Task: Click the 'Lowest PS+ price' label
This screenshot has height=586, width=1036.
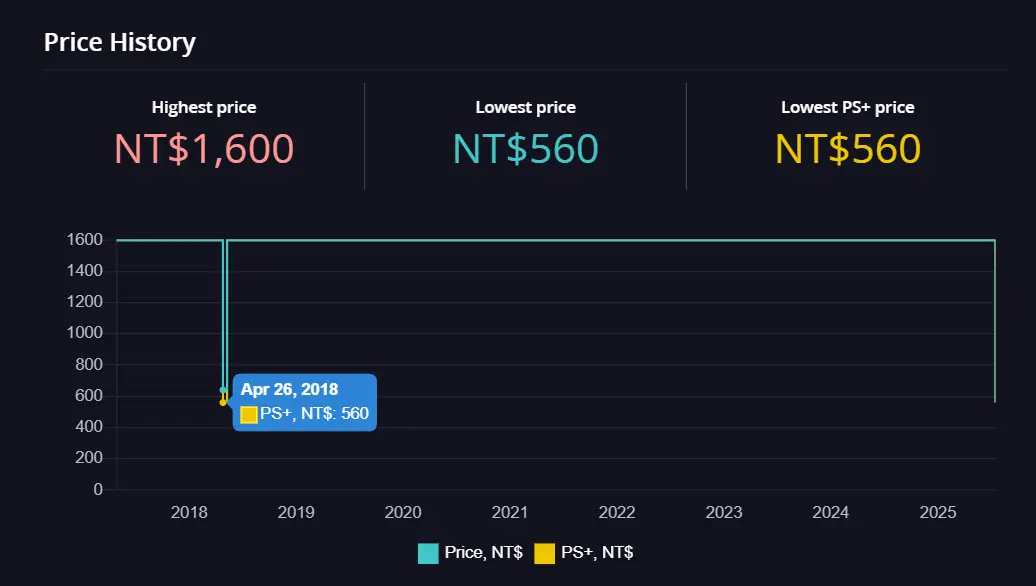Action: (x=847, y=107)
